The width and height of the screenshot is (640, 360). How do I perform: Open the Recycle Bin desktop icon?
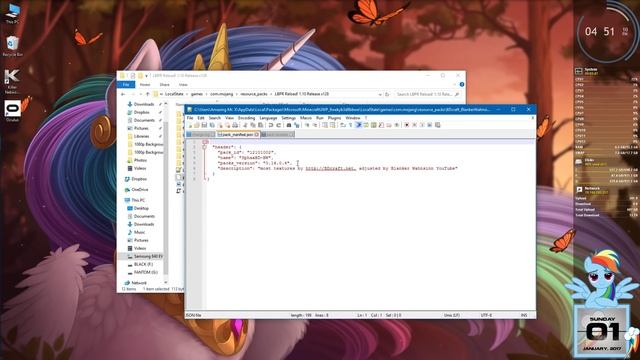[x=13, y=46]
